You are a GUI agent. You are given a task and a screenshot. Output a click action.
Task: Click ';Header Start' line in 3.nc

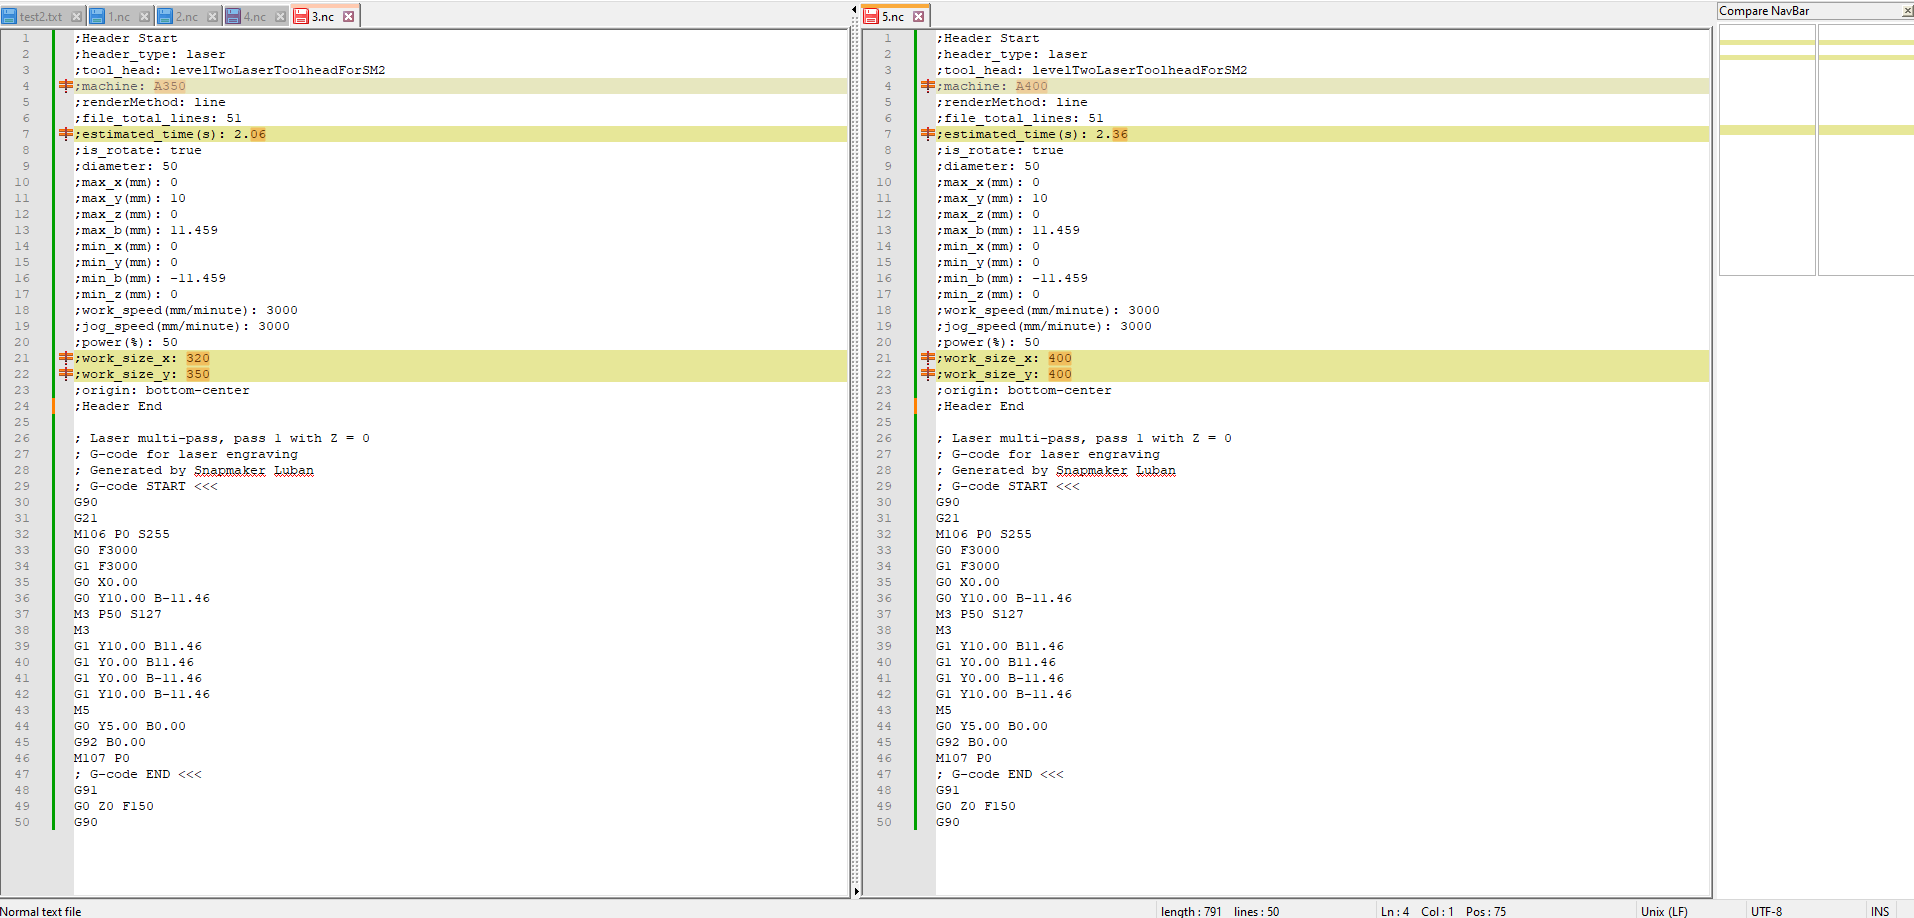pos(126,38)
